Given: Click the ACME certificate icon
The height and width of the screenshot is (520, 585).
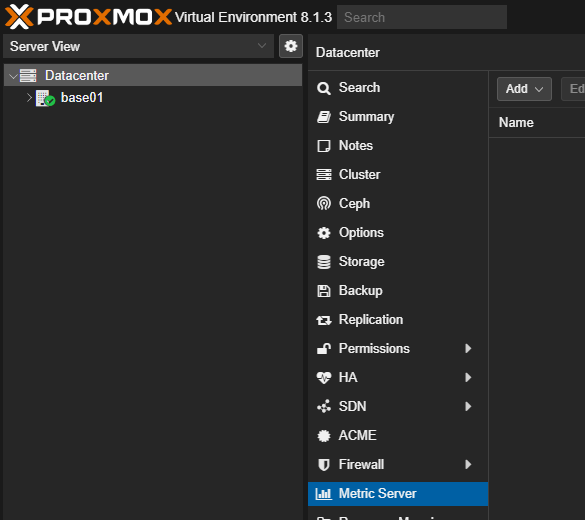Looking at the screenshot, I should click(x=323, y=436).
